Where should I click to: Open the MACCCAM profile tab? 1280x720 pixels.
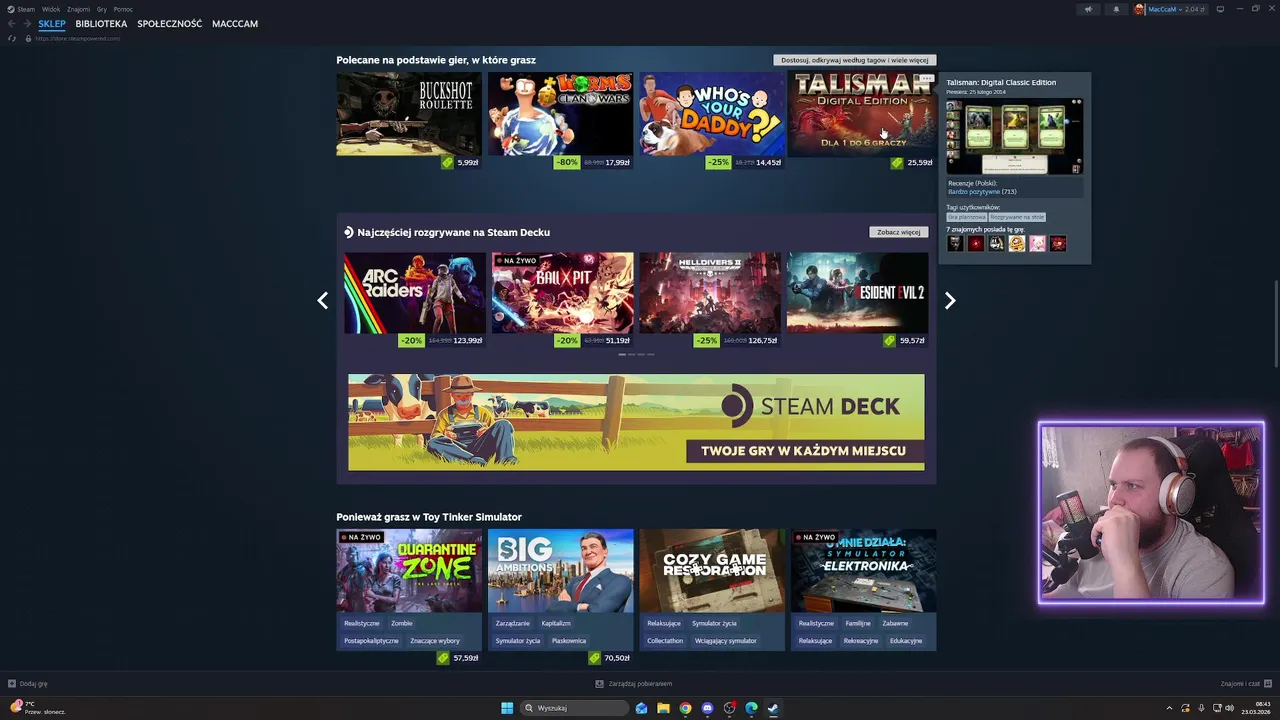pos(235,24)
